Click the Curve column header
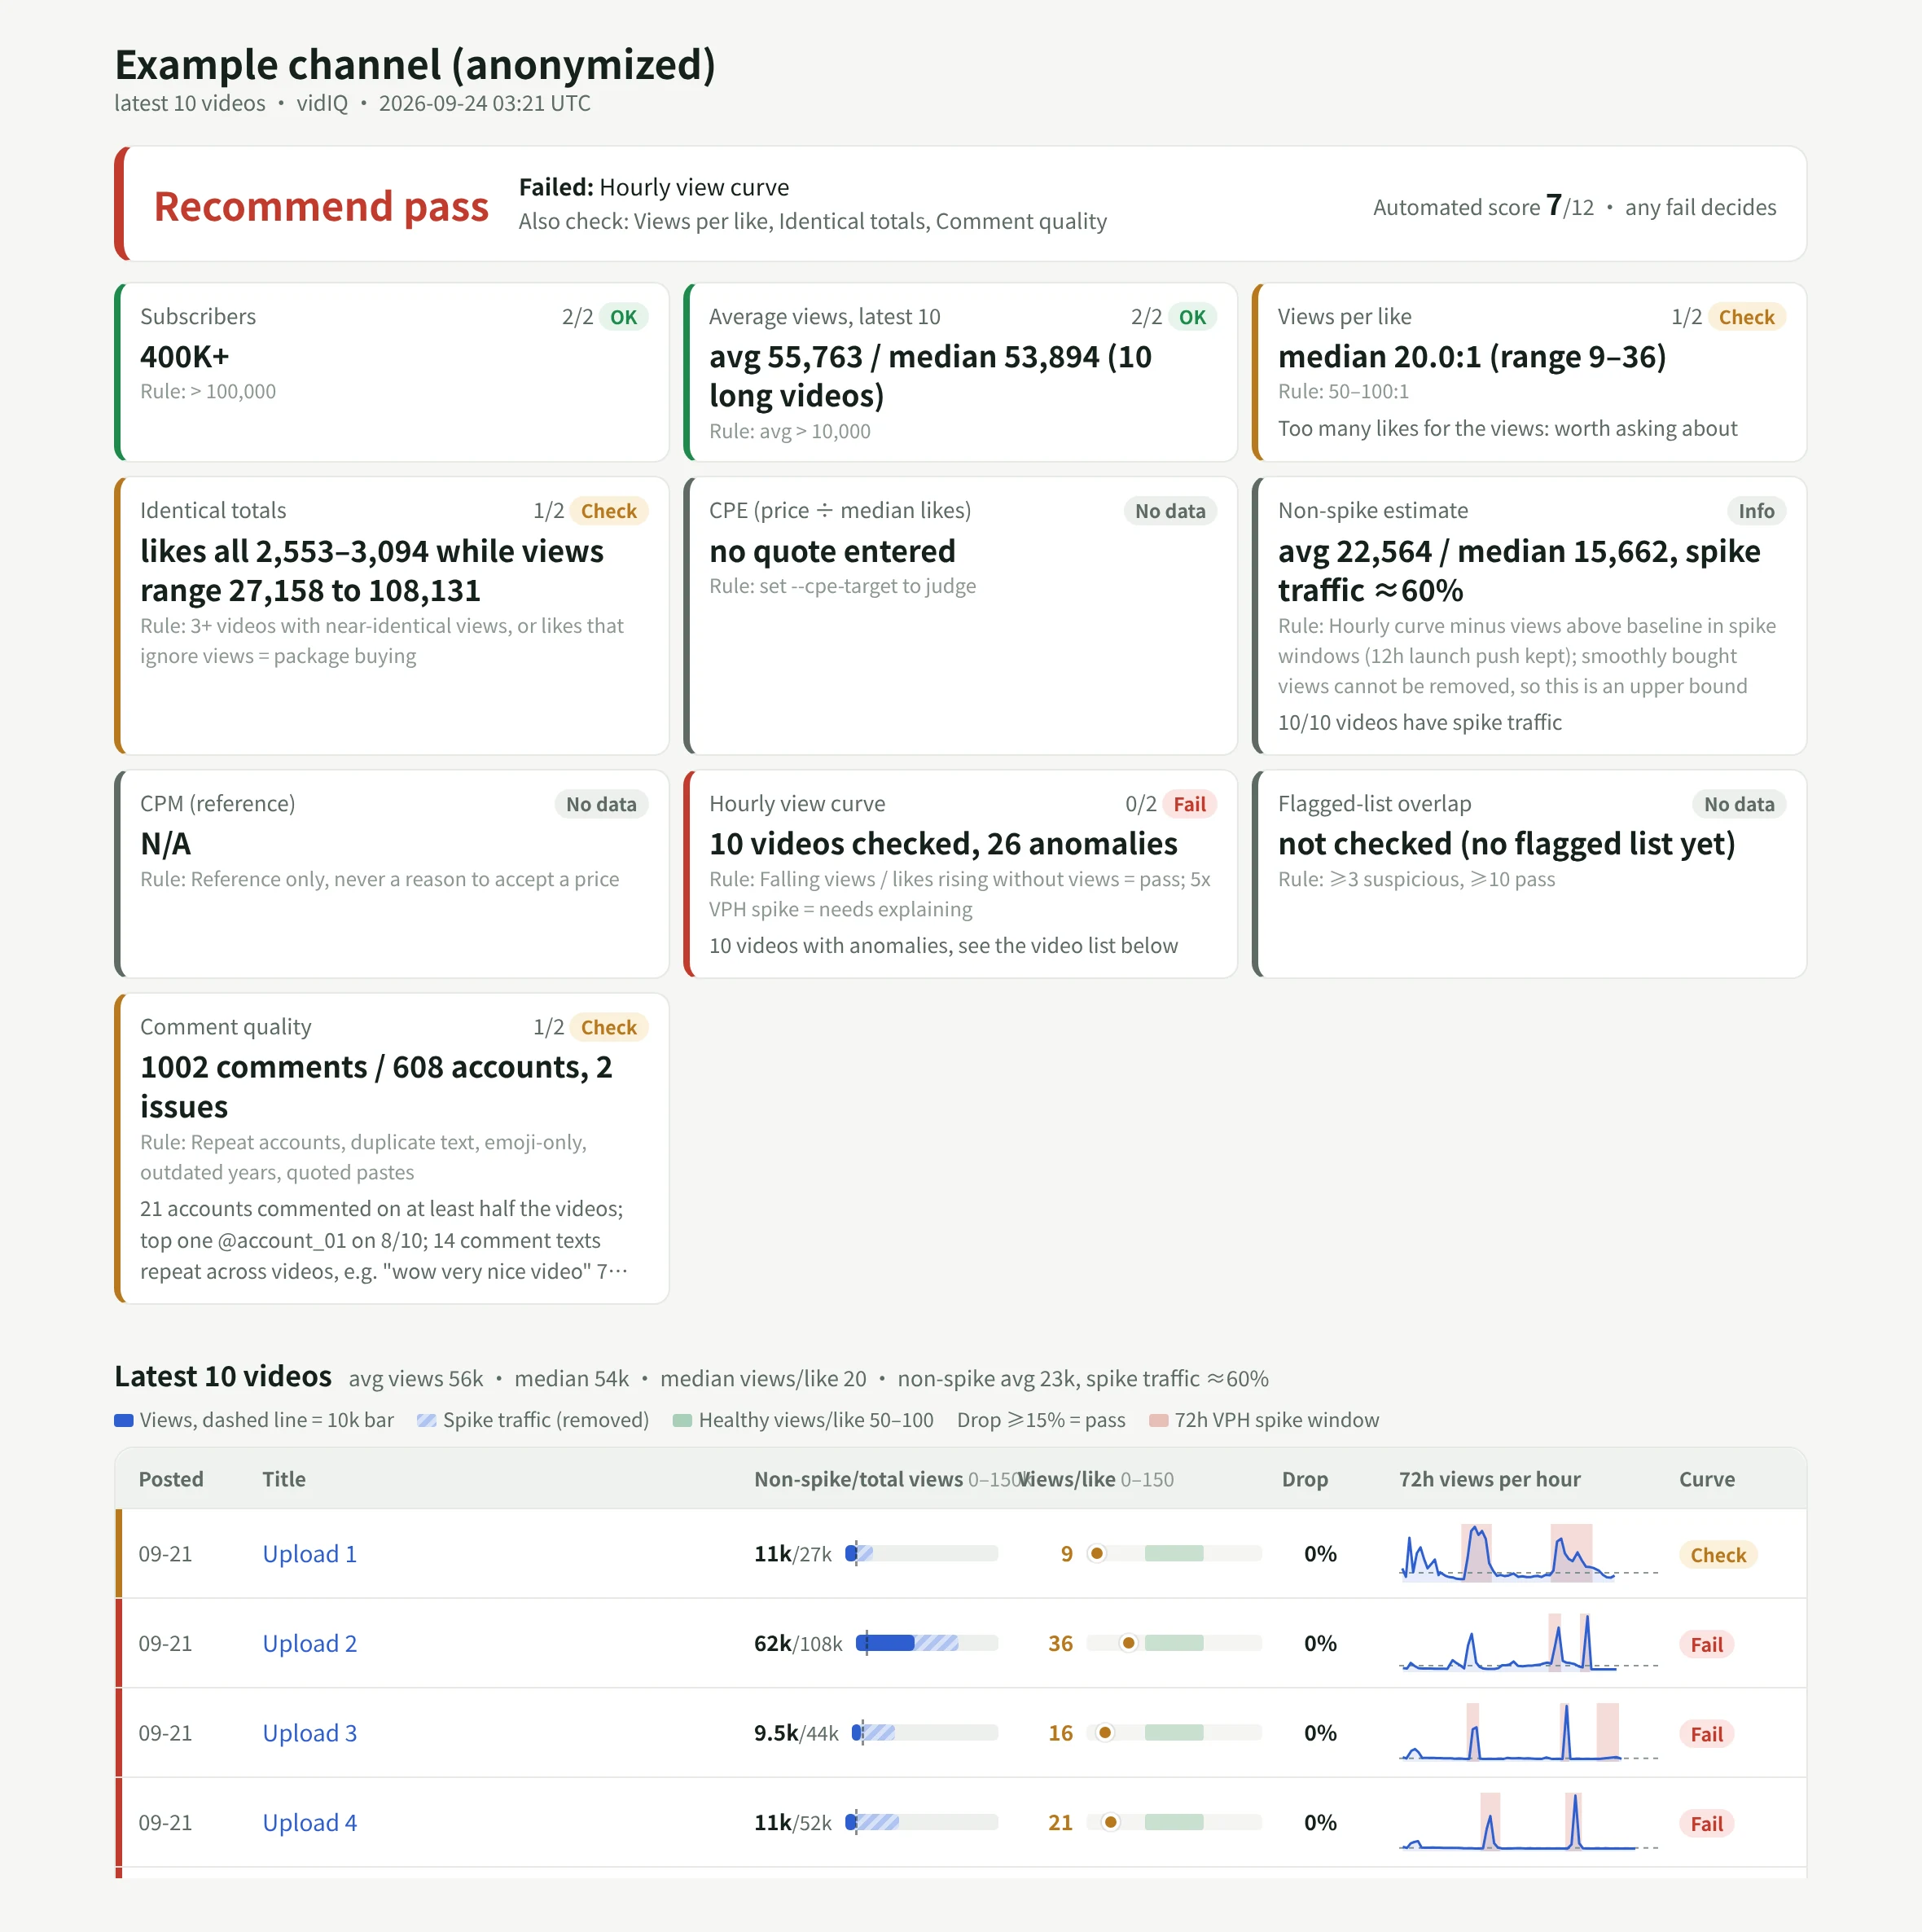Screen dimensions: 1922x1932 (1706, 1479)
